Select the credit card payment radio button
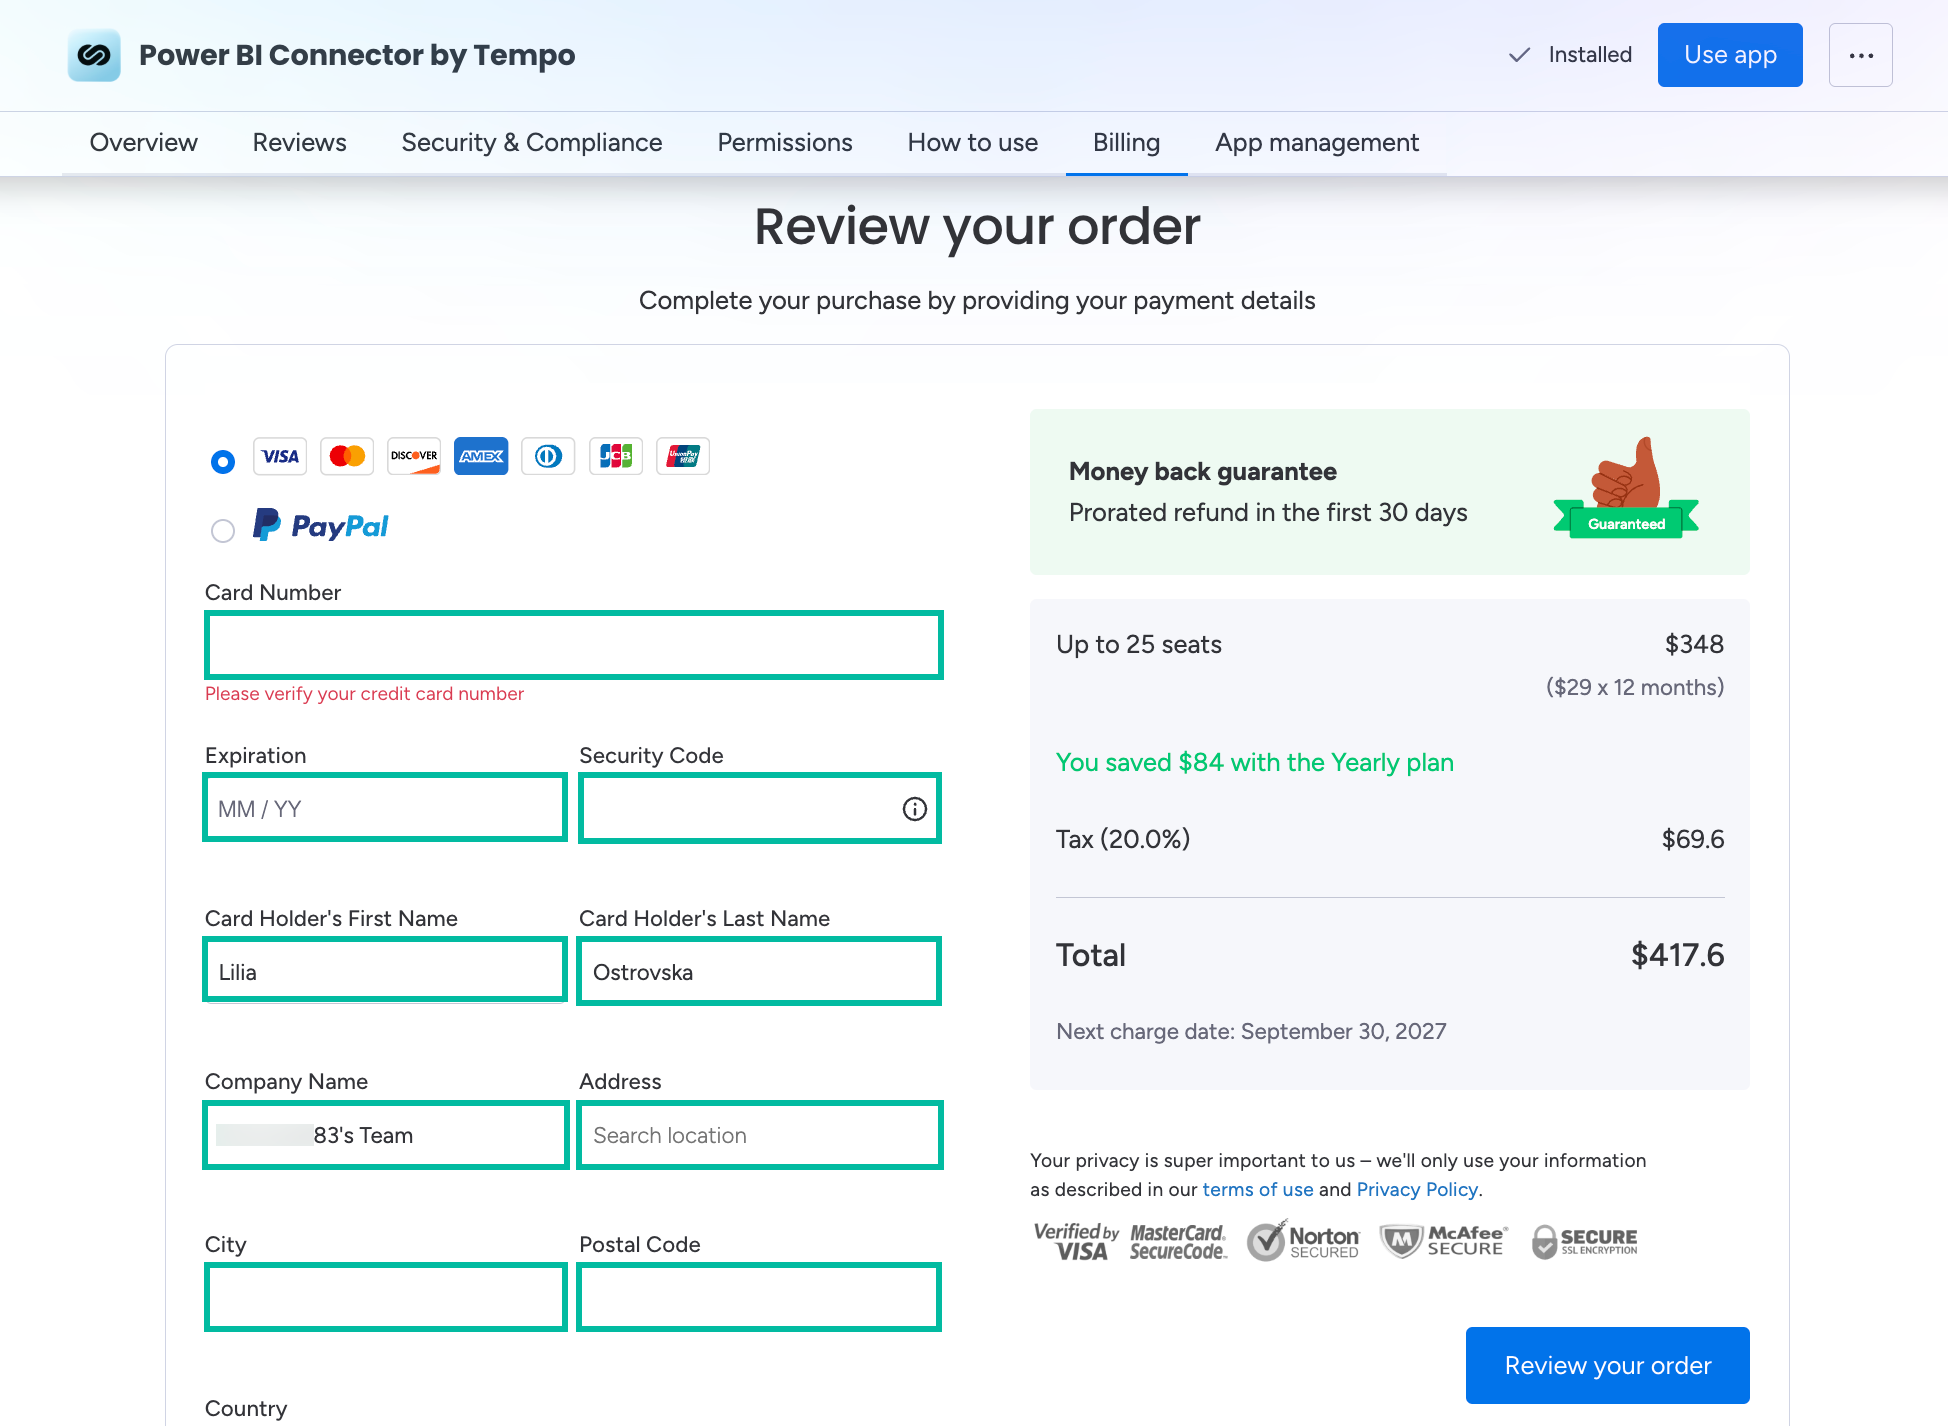This screenshot has width=1948, height=1426. pyautogui.click(x=223, y=461)
